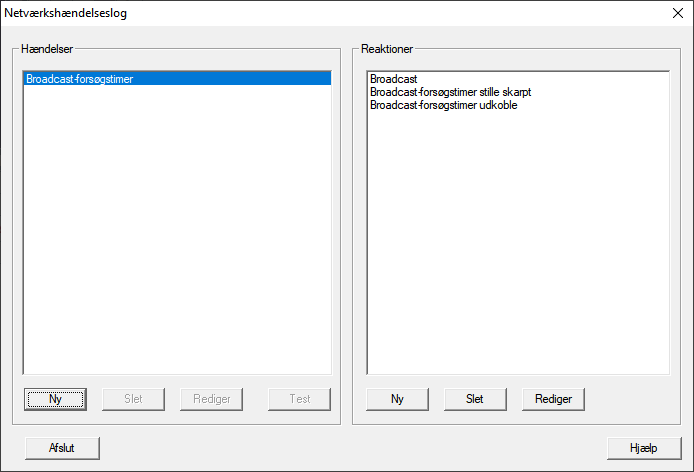Delete reaction using Slet in Reaktioner

pos(475,398)
